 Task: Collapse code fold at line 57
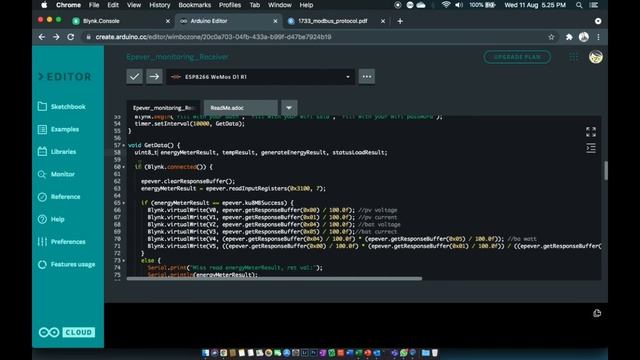tap(124, 145)
